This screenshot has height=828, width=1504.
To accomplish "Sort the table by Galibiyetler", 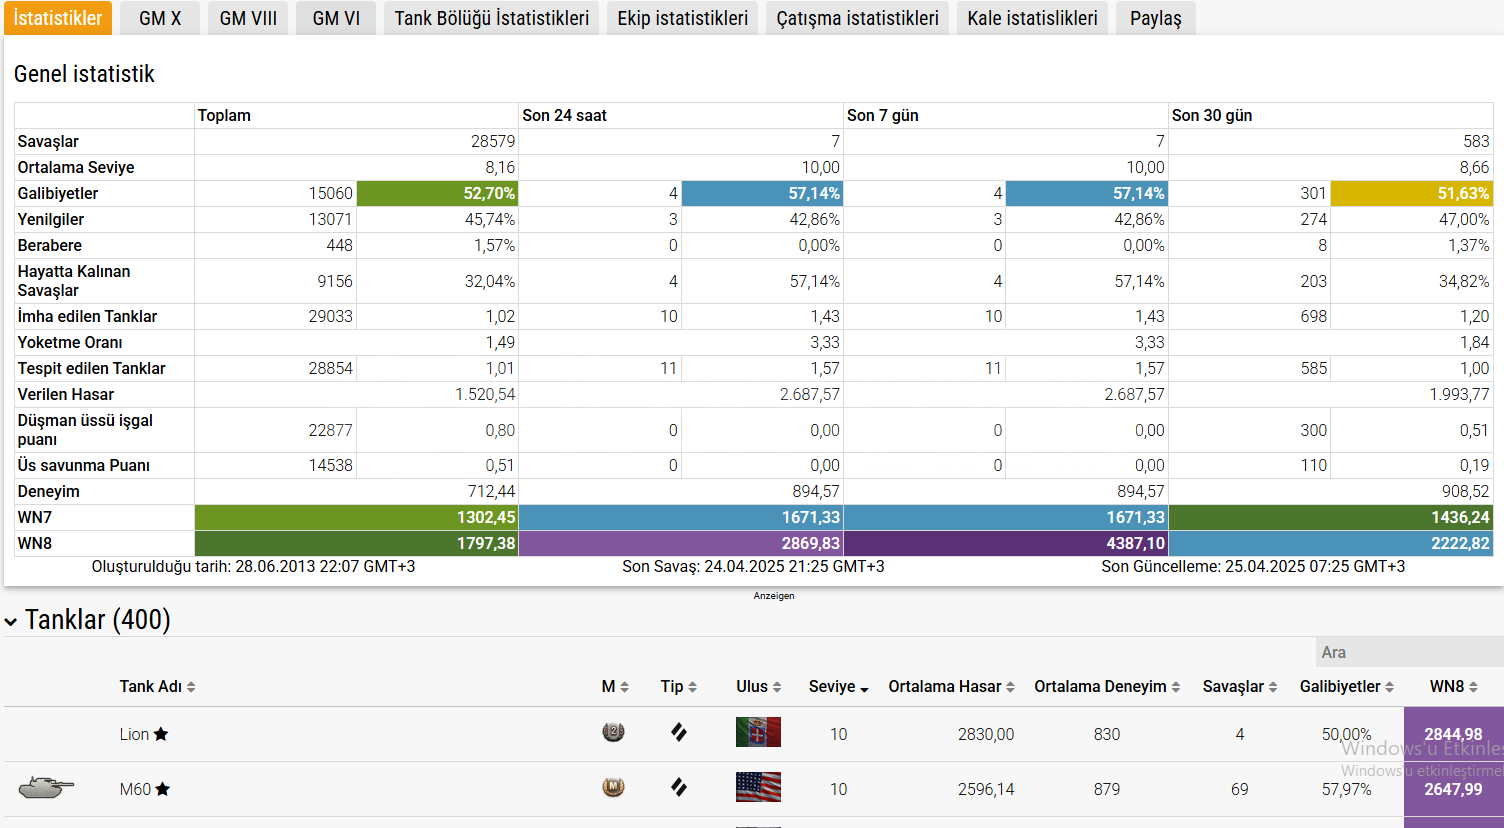I will coord(1346,687).
